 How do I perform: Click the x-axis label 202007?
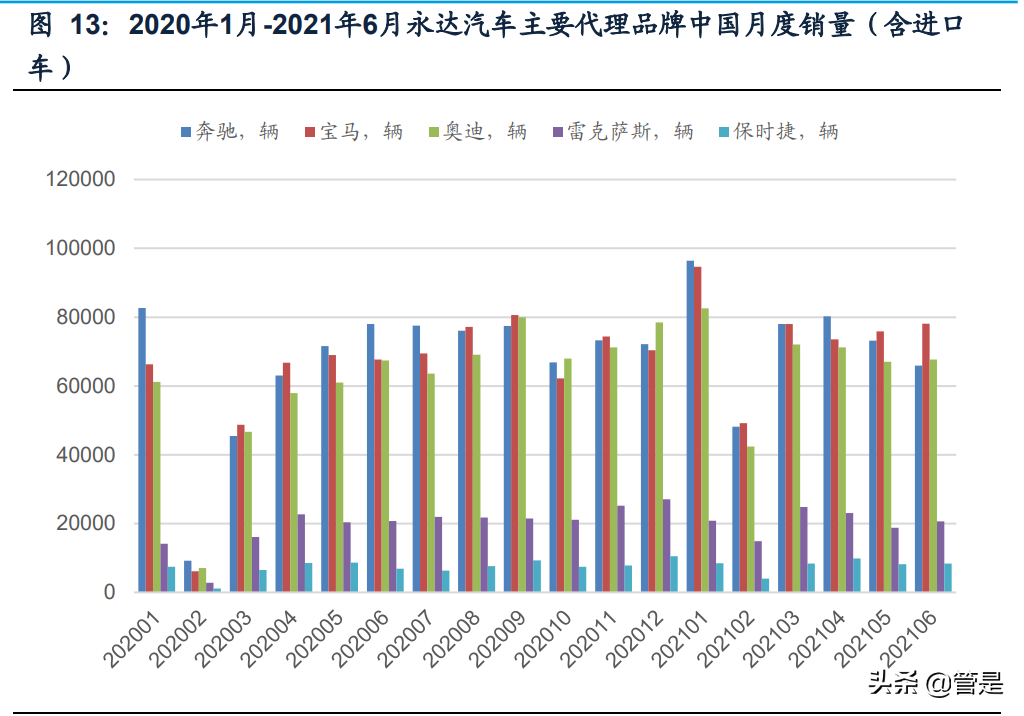tap(406, 639)
